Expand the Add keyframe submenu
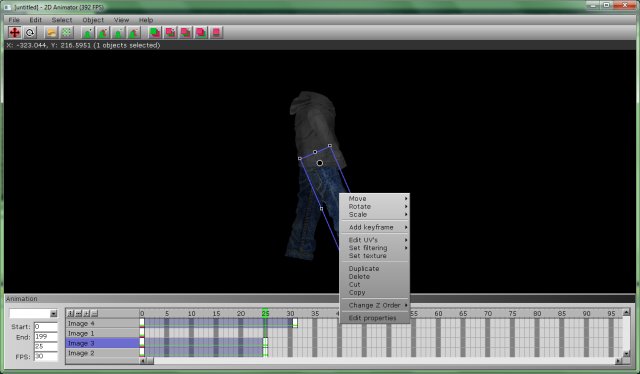This screenshot has height=374, width=640. (x=375, y=227)
